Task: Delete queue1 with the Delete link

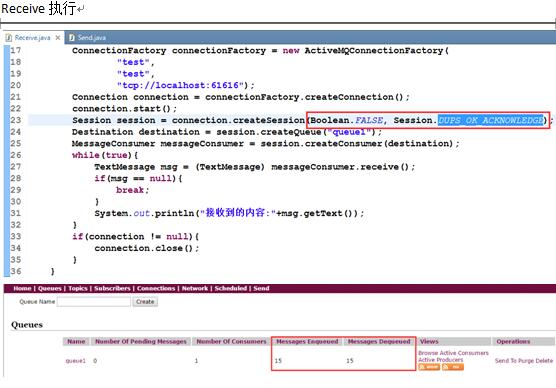Action: click(x=544, y=361)
